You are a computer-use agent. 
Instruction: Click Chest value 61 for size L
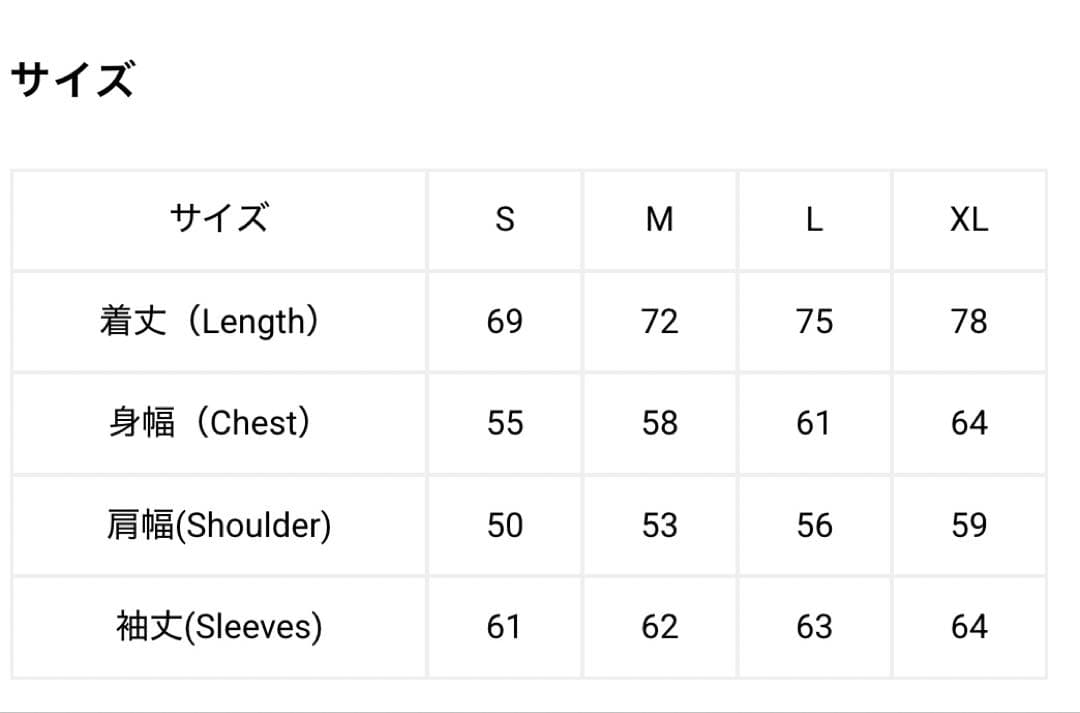814,423
